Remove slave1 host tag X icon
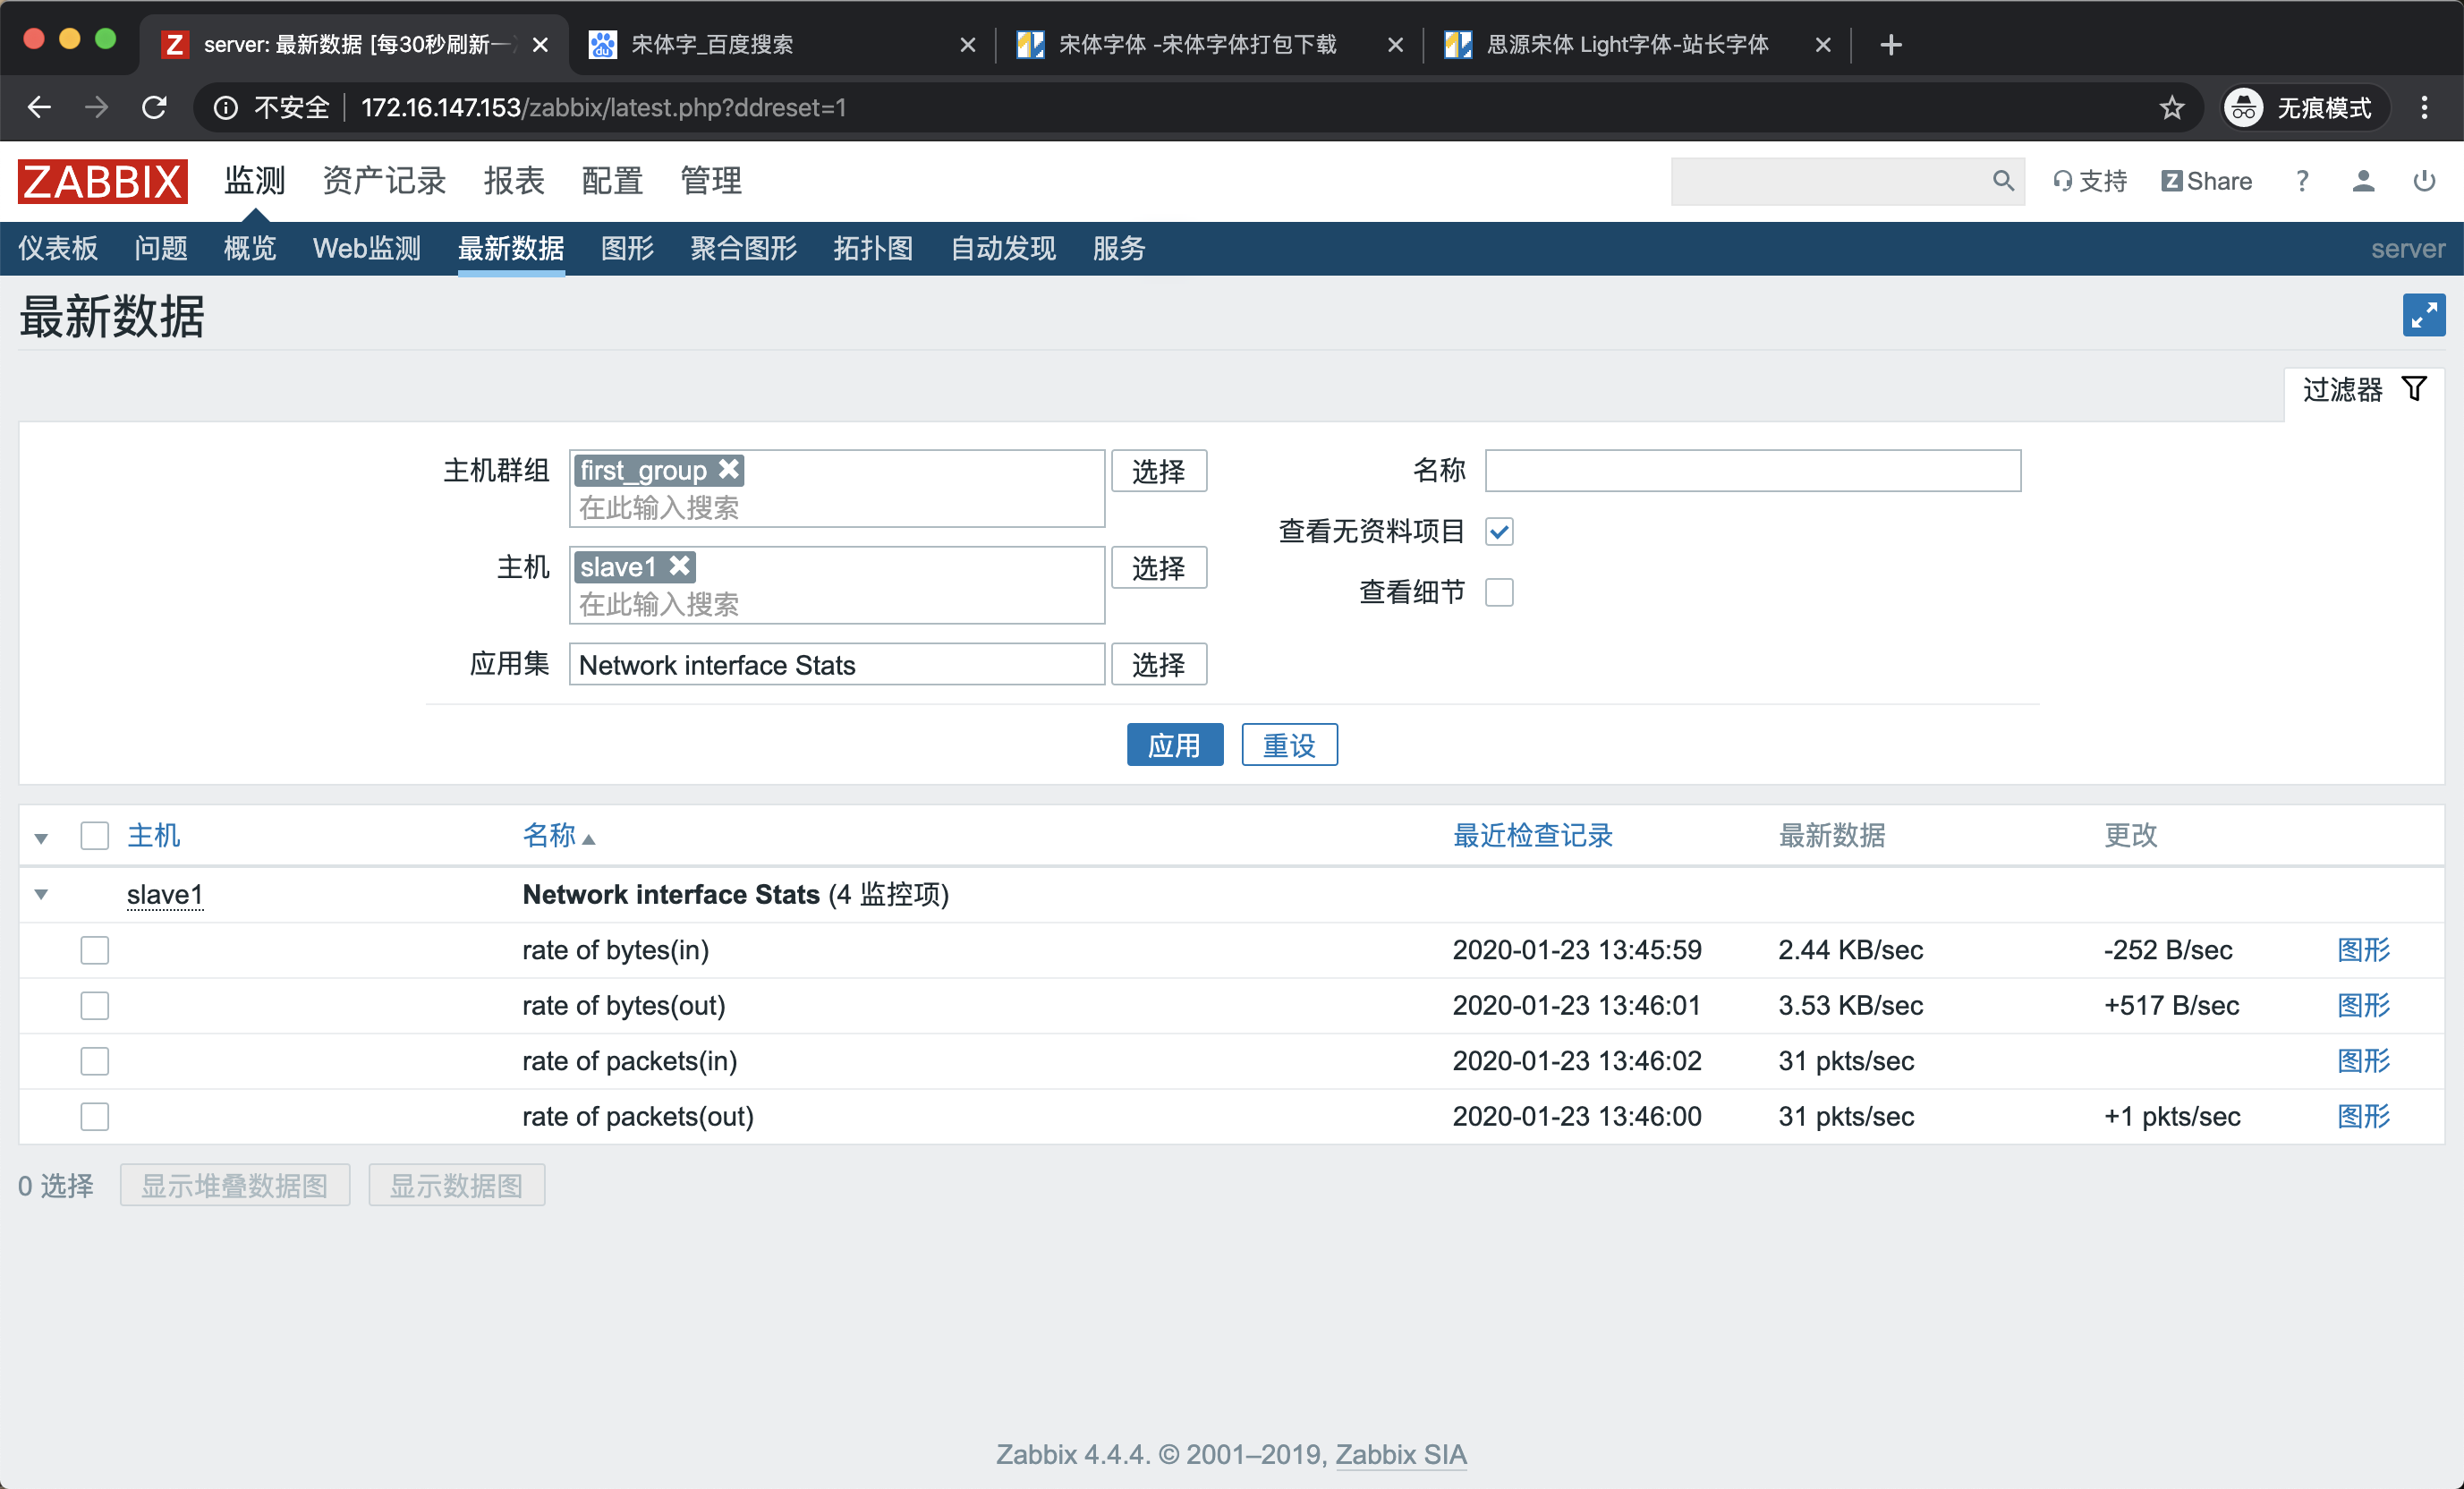 tap(680, 566)
